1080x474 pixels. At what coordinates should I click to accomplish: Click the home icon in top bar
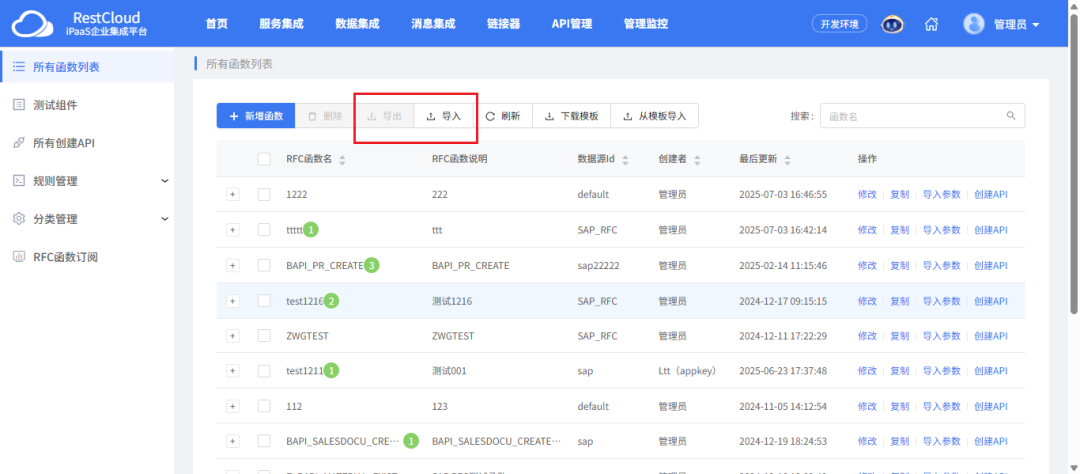[931, 24]
